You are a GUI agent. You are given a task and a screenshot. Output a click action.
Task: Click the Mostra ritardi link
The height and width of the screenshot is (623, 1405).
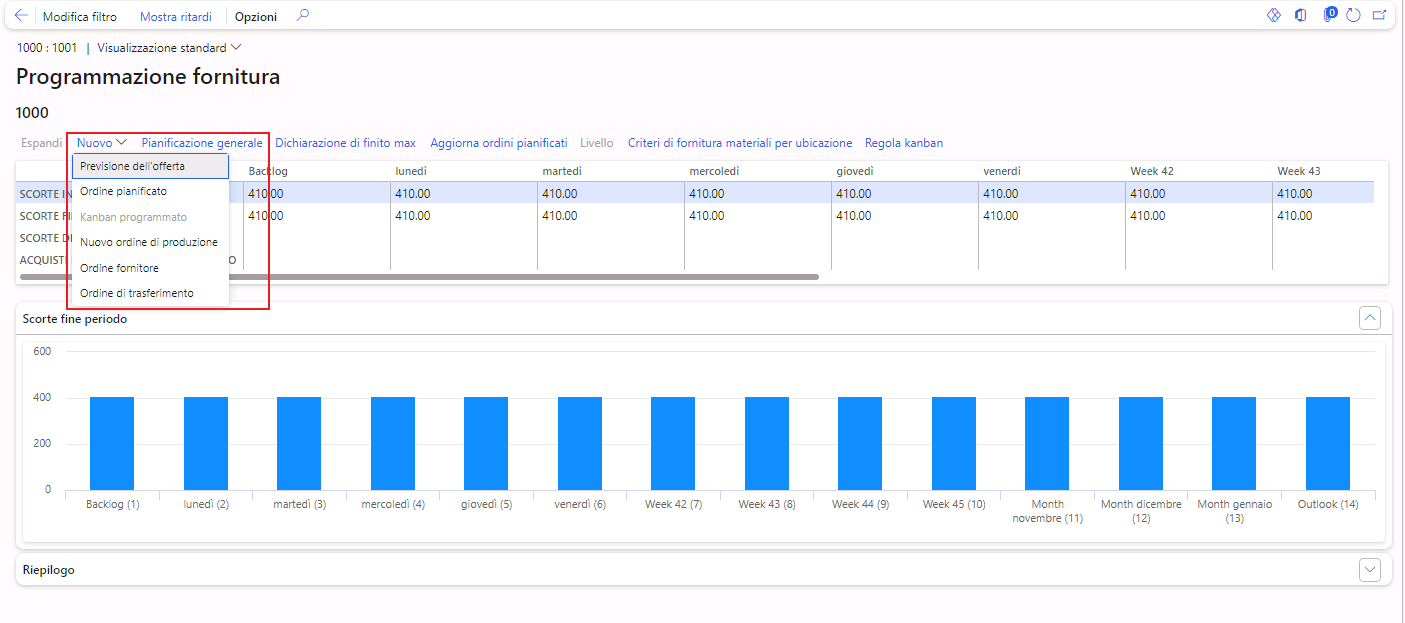click(175, 16)
